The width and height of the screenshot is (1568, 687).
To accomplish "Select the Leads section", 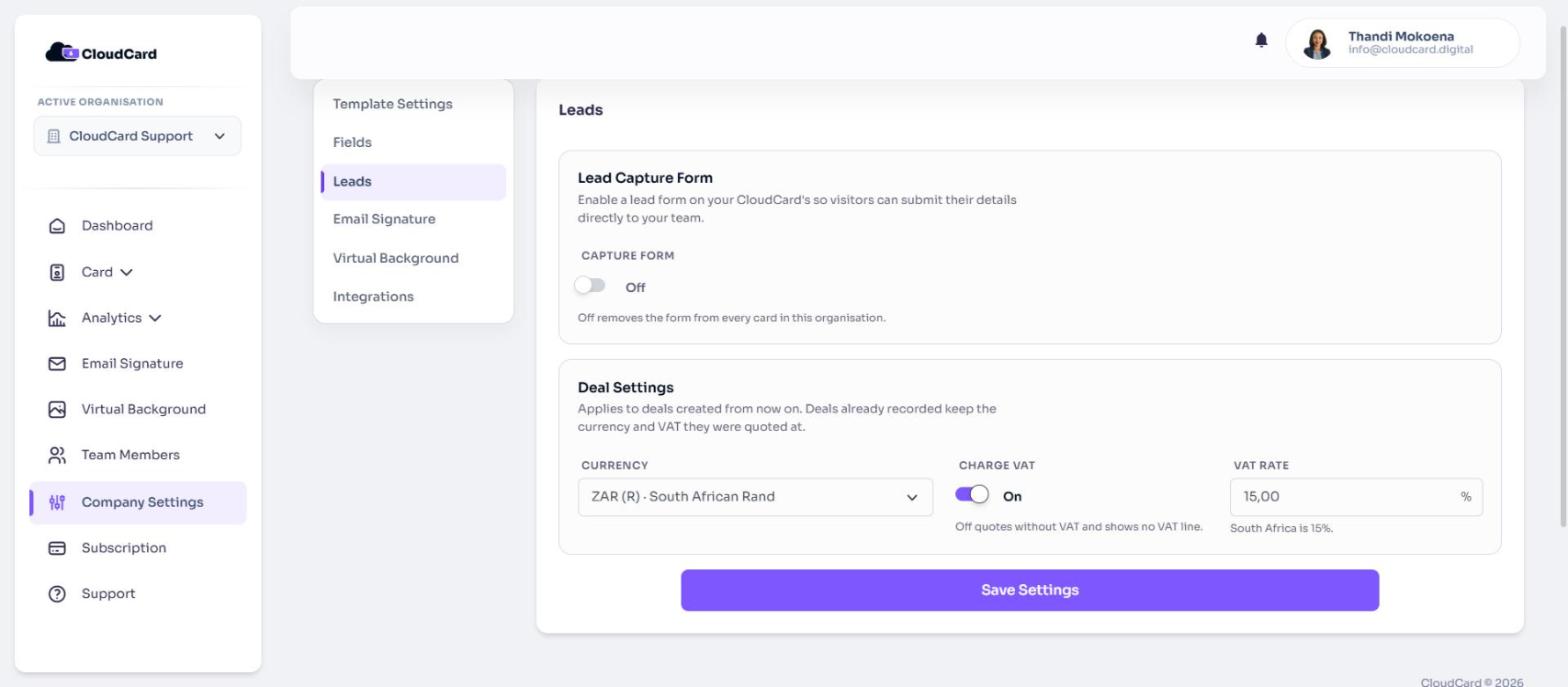I will click(x=413, y=181).
